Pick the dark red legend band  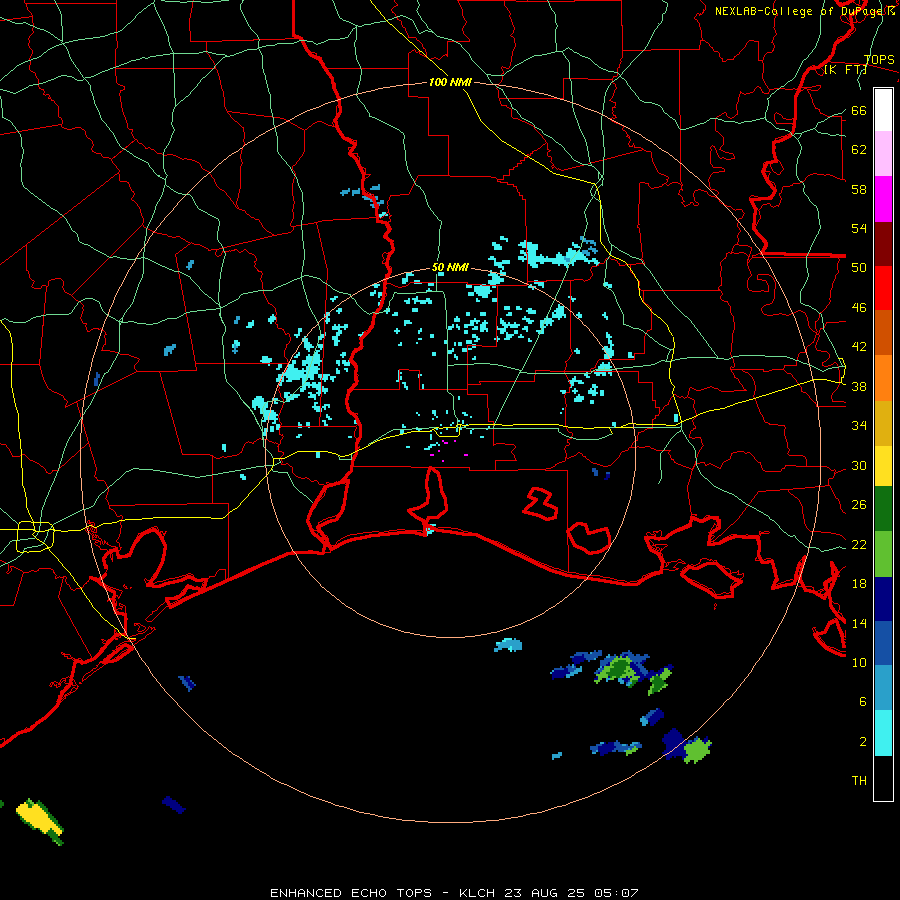point(883,243)
